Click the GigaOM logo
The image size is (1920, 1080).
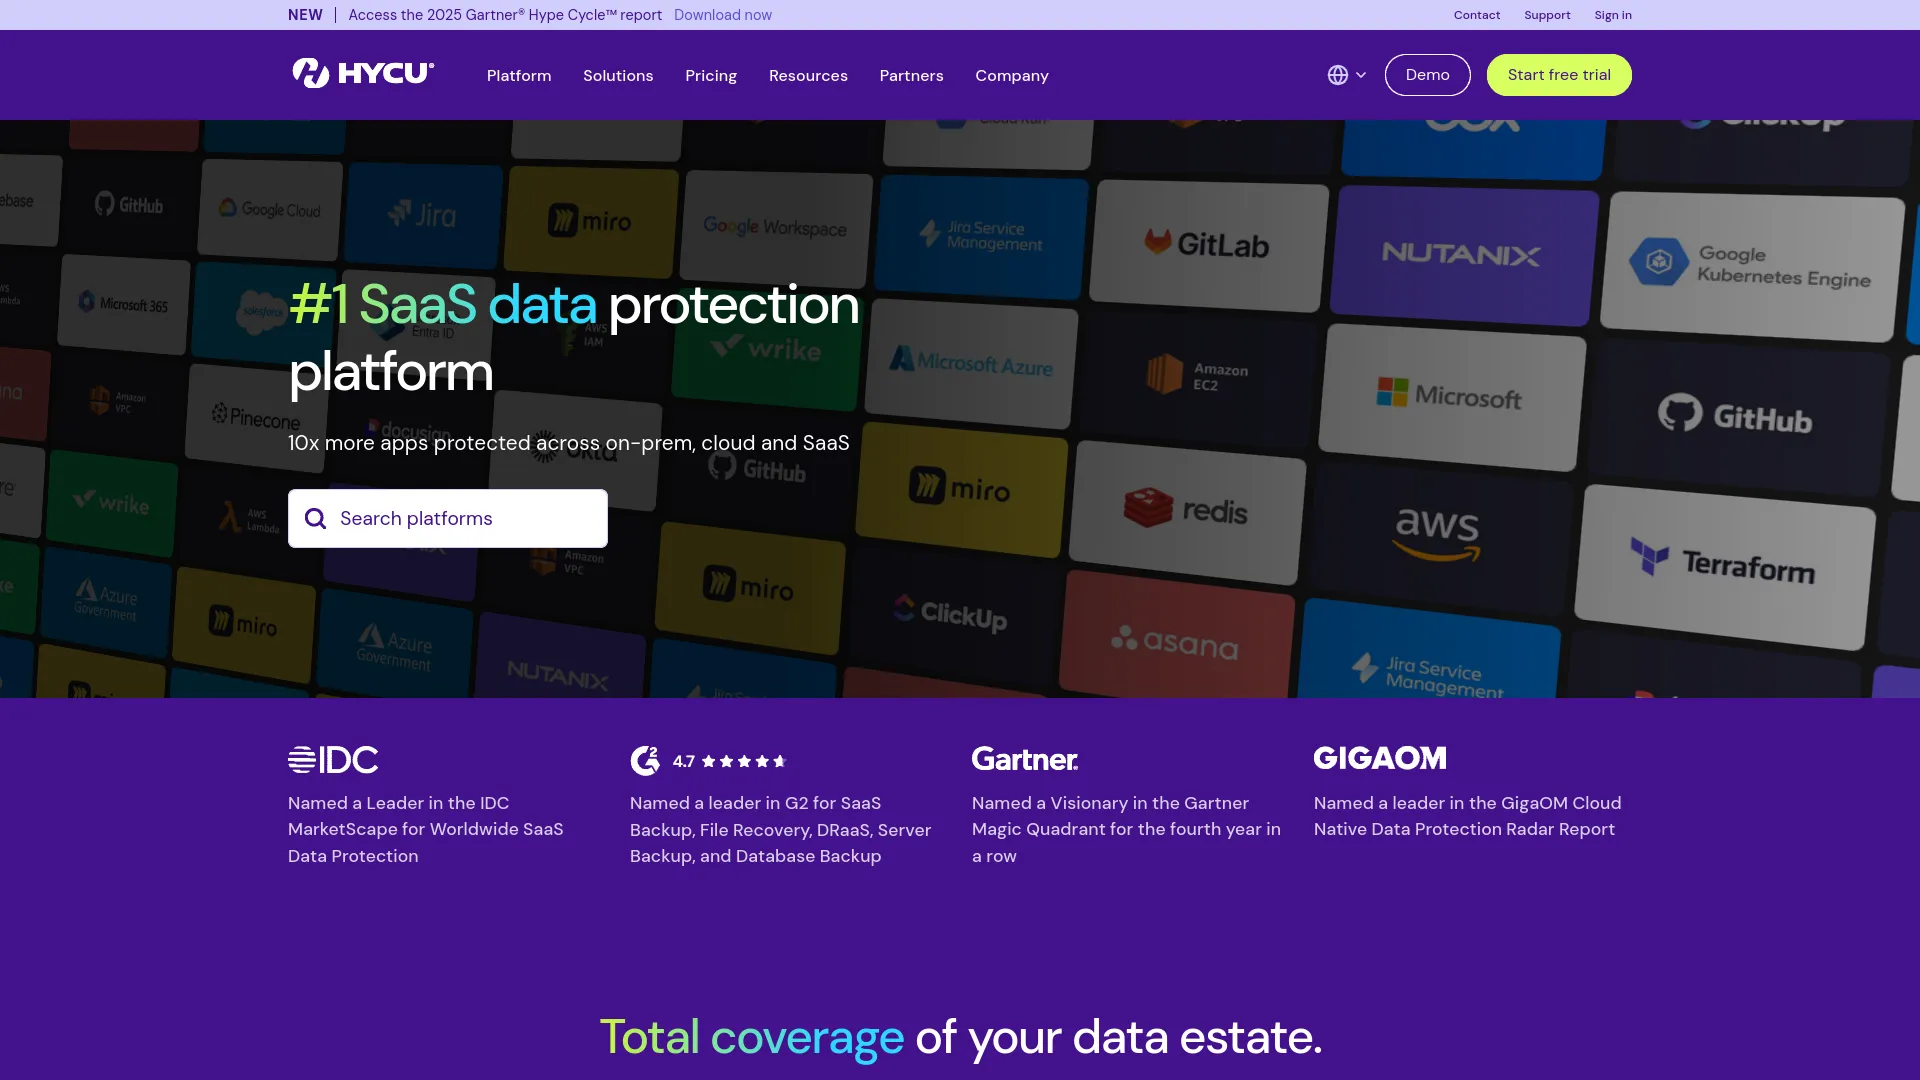coord(1380,758)
